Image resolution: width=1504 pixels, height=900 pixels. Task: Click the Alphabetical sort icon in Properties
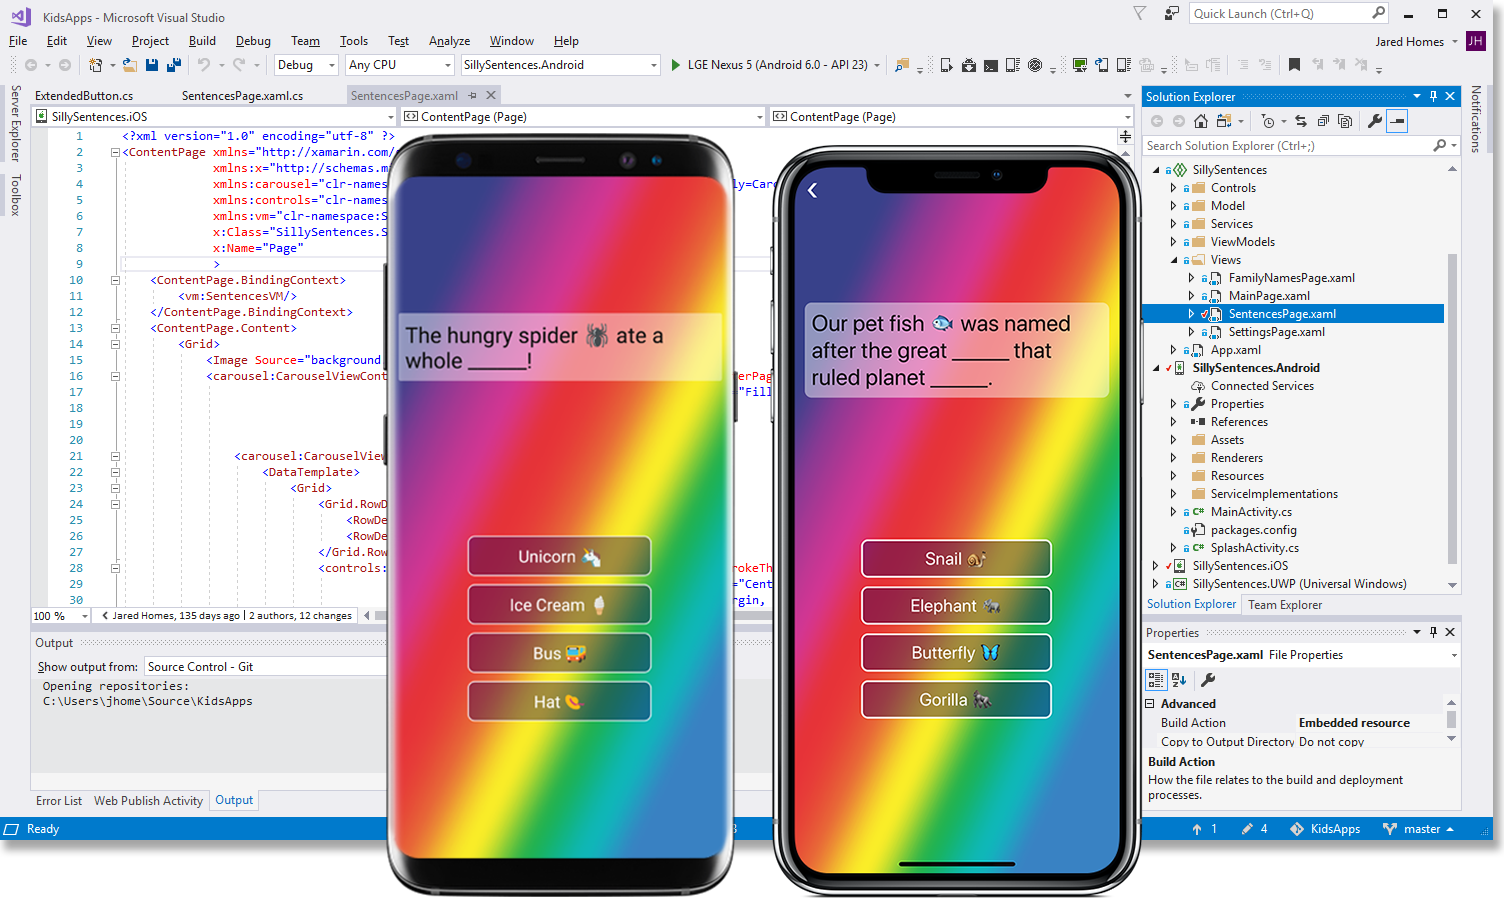point(1179,680)
